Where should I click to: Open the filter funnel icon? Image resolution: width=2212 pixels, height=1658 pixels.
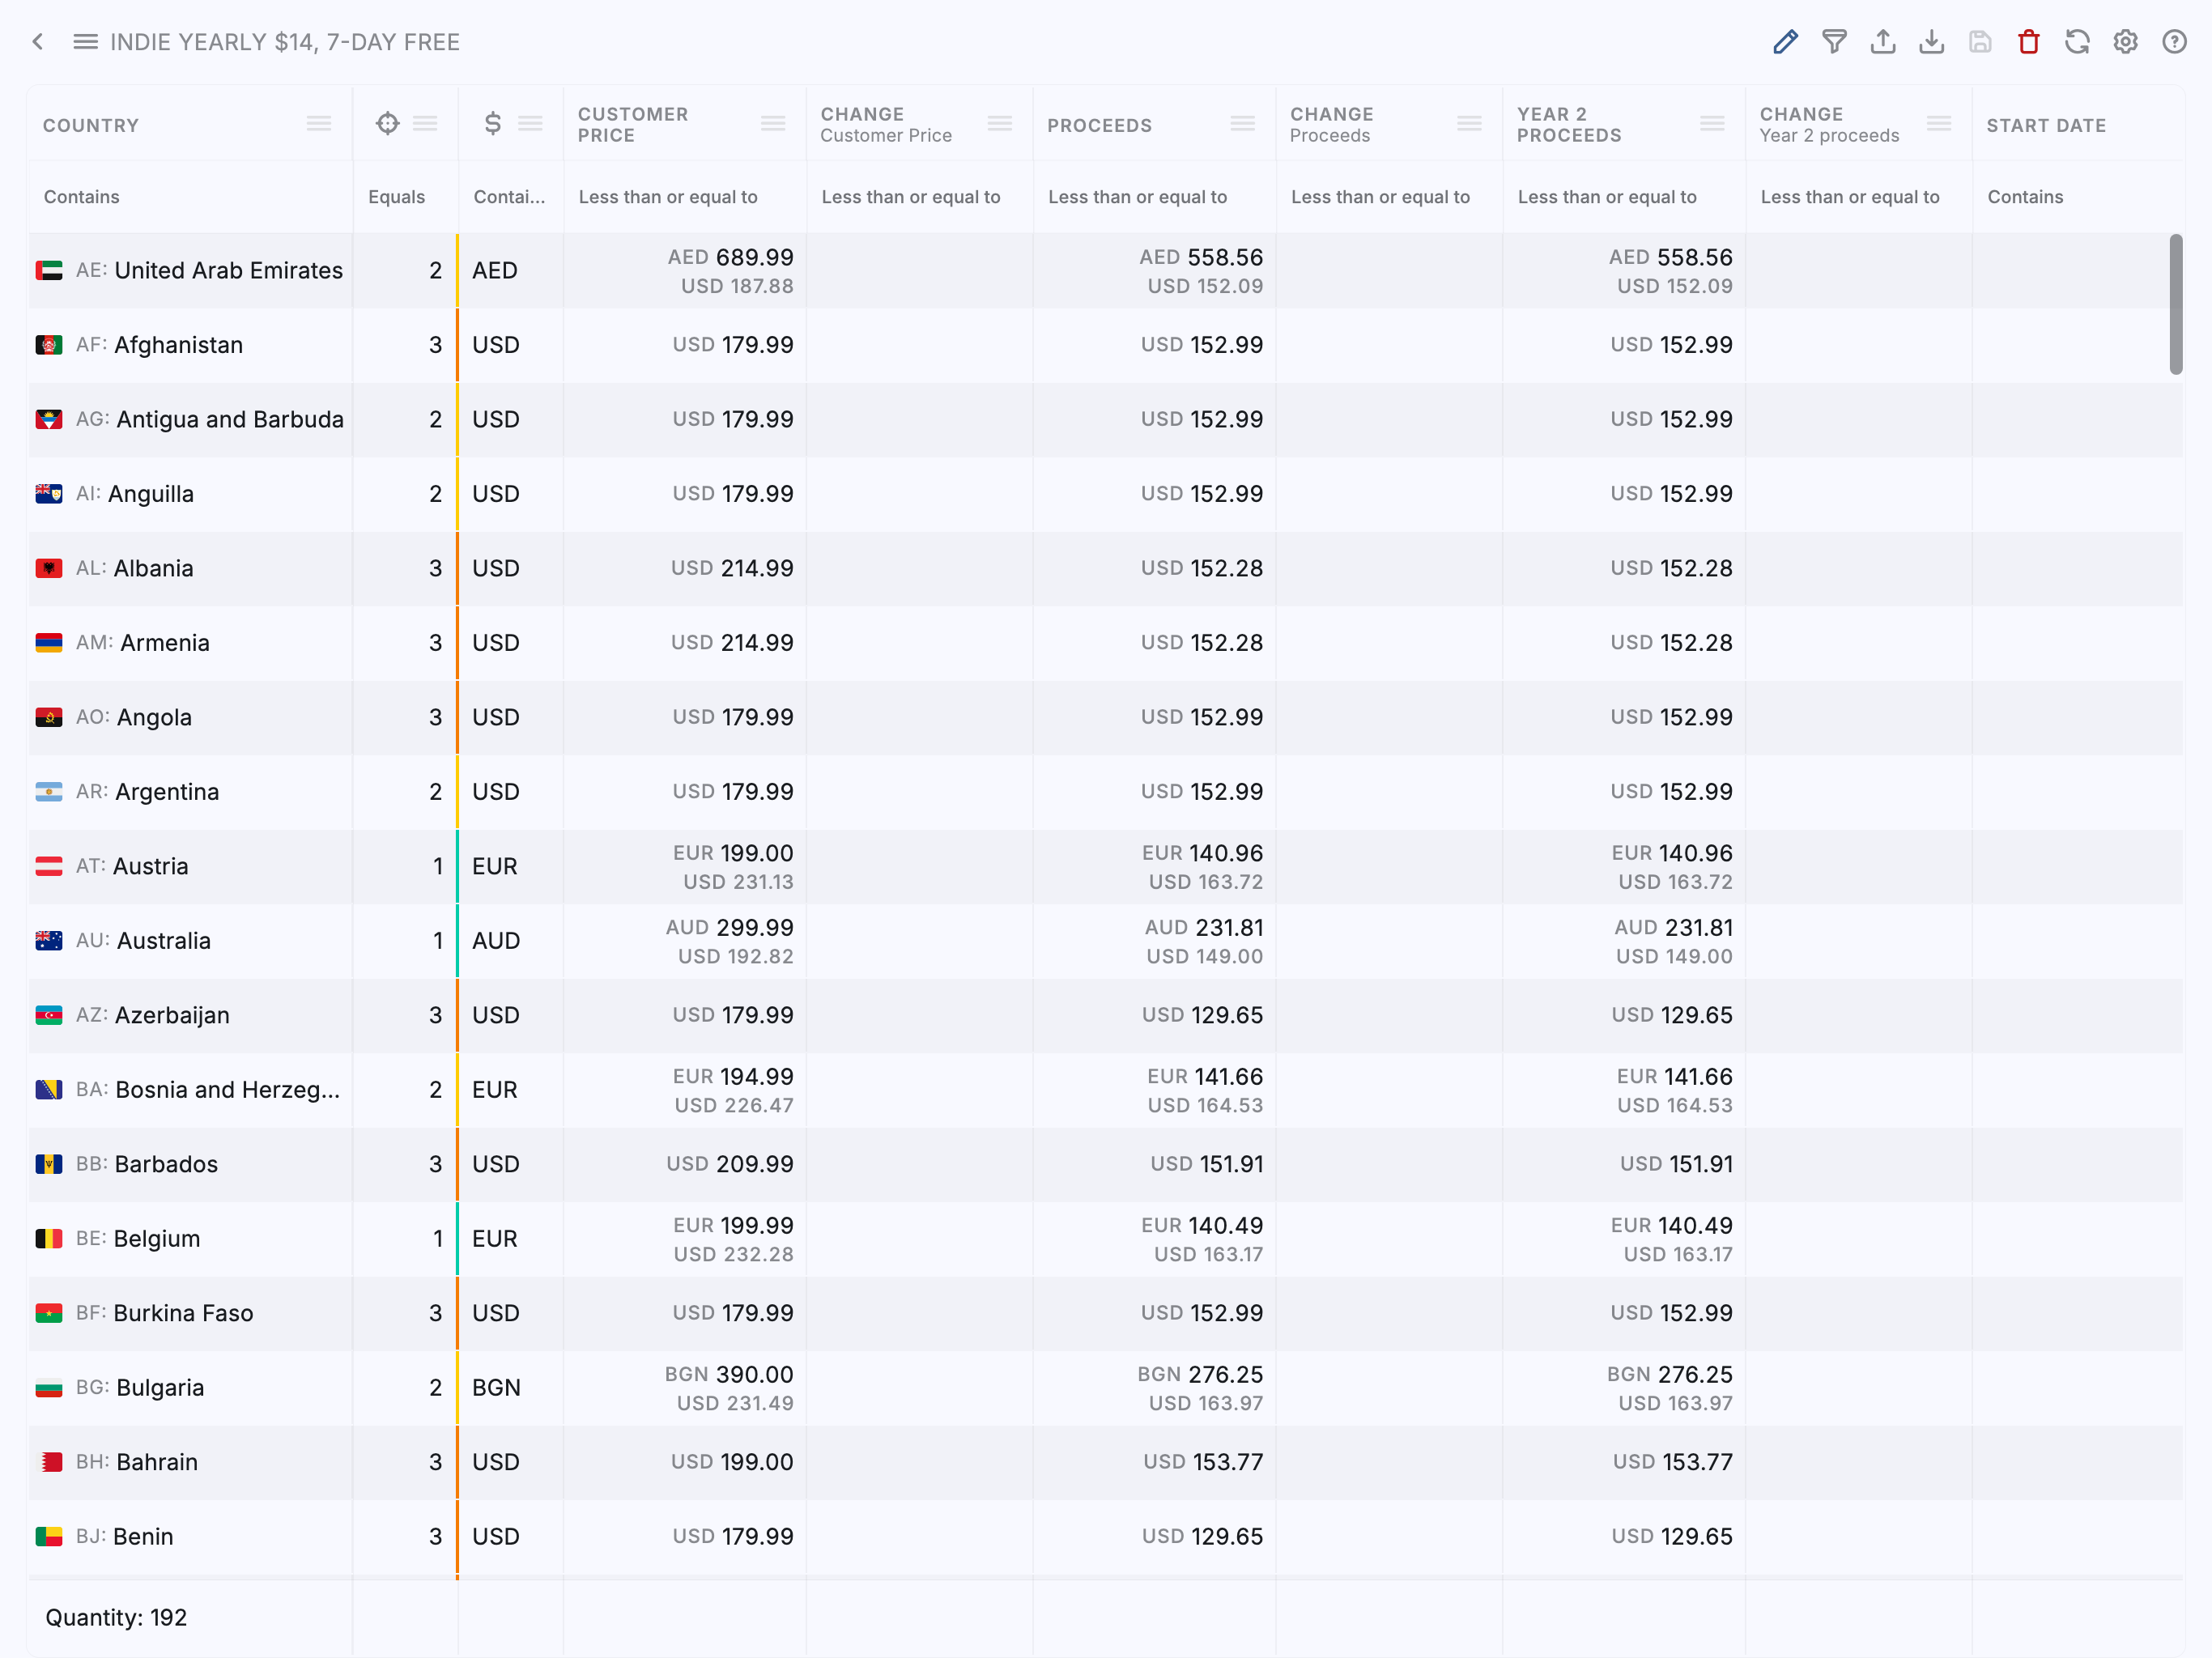pos(1834,42)
